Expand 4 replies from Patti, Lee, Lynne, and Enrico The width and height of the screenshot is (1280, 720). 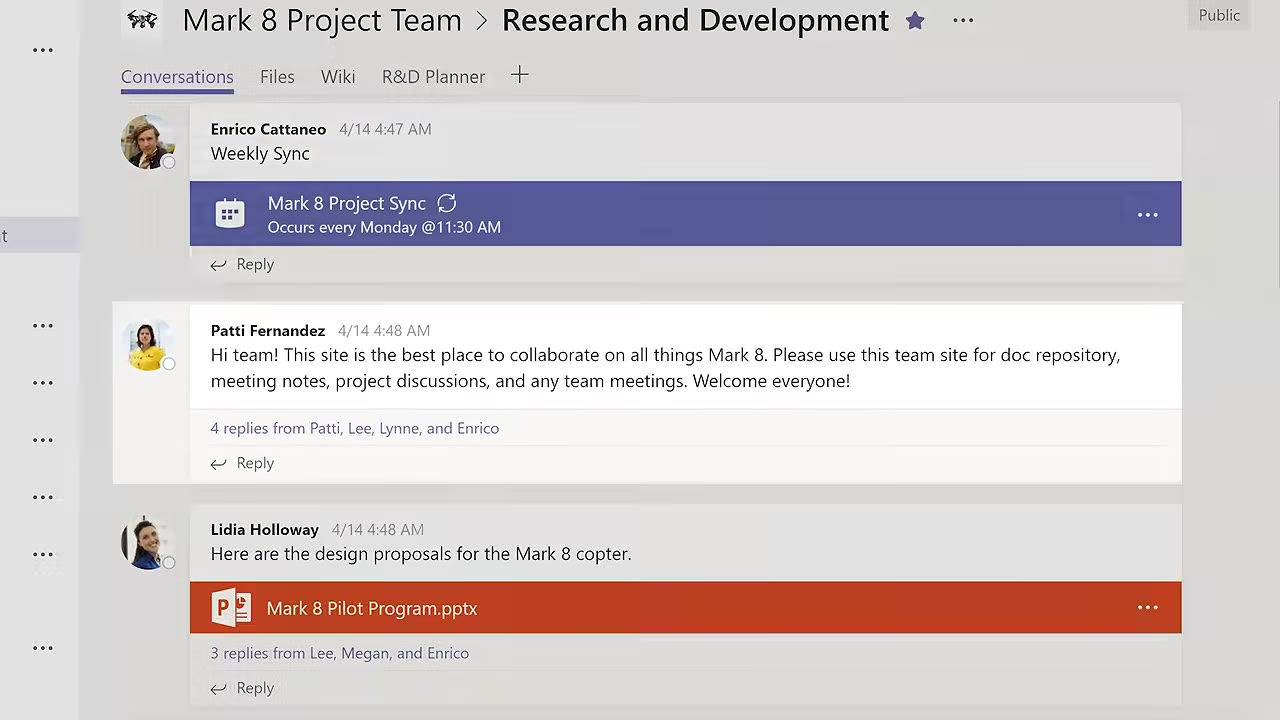[354, 428]
